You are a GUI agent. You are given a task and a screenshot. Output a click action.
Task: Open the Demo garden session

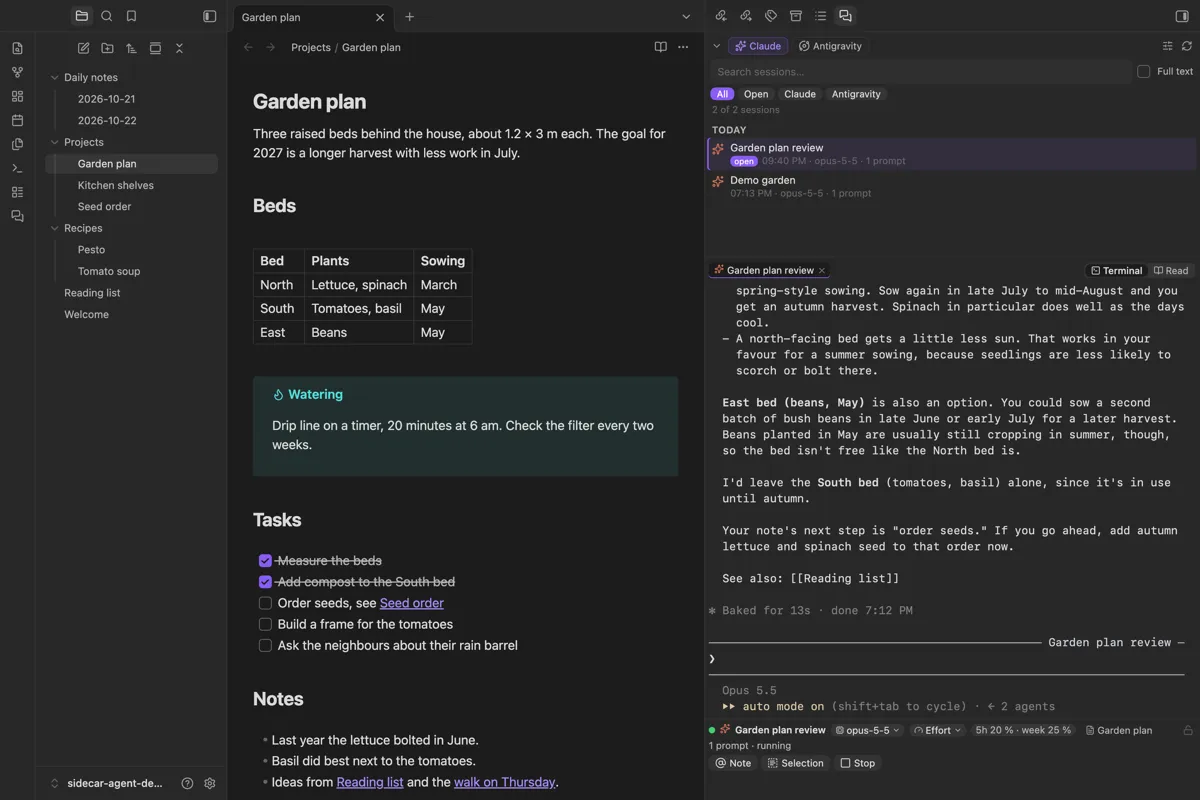(951, 186)
